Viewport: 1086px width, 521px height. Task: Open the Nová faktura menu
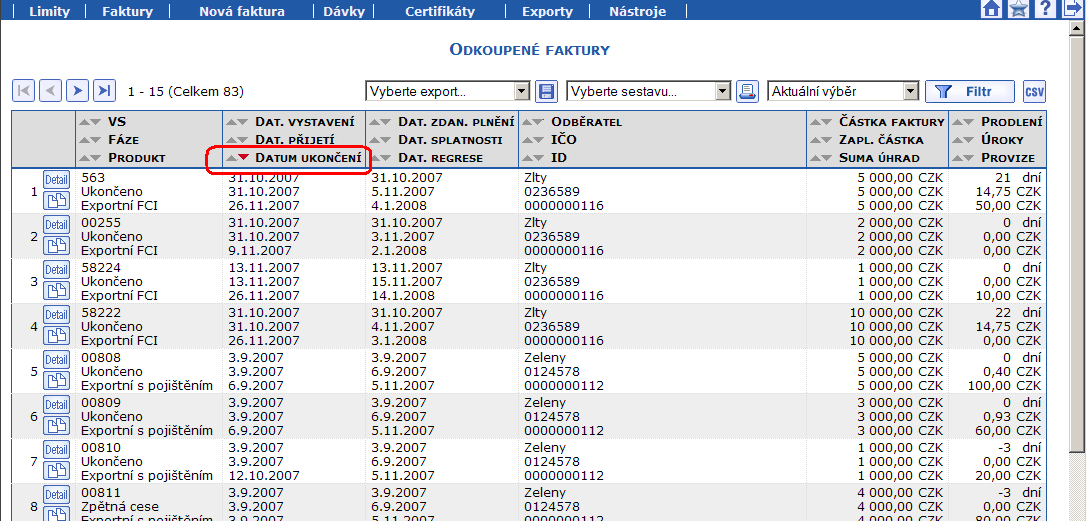point(242,12)
